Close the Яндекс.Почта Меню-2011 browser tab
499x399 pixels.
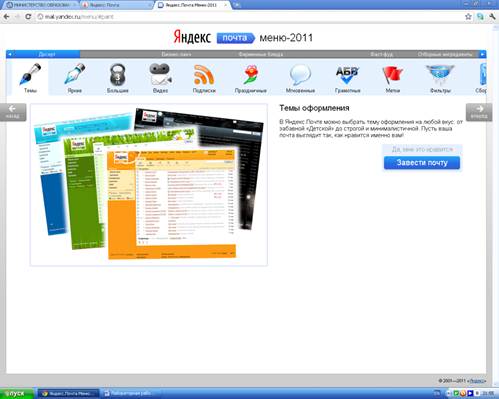pos(226,5)
